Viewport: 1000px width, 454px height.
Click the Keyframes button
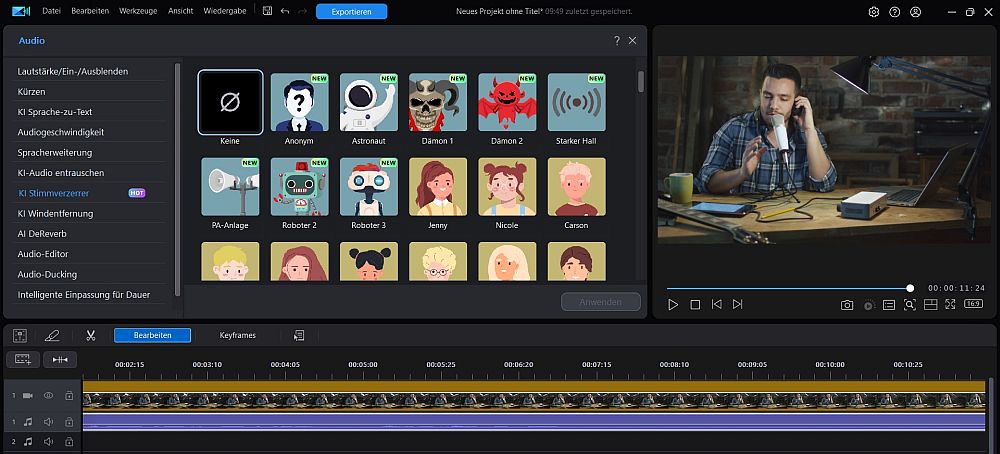click(238, 335)
